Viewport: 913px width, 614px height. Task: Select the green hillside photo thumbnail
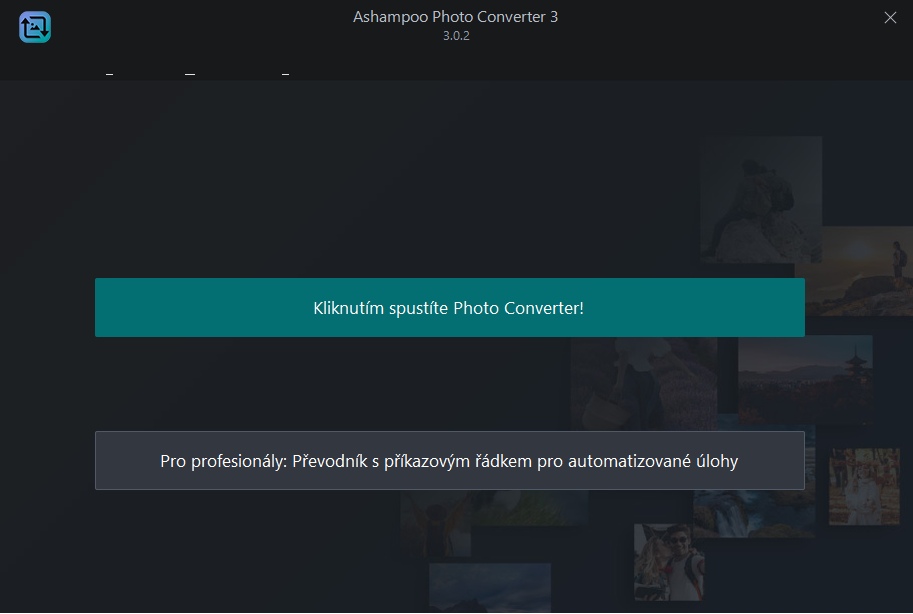click(529, 508)
